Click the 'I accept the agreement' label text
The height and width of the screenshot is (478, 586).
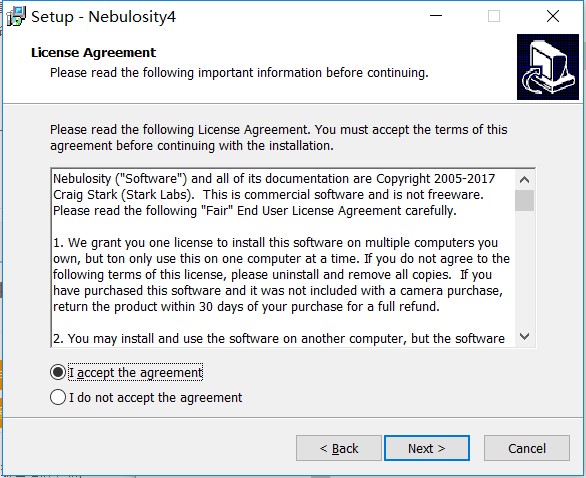(x=136, y=373)
